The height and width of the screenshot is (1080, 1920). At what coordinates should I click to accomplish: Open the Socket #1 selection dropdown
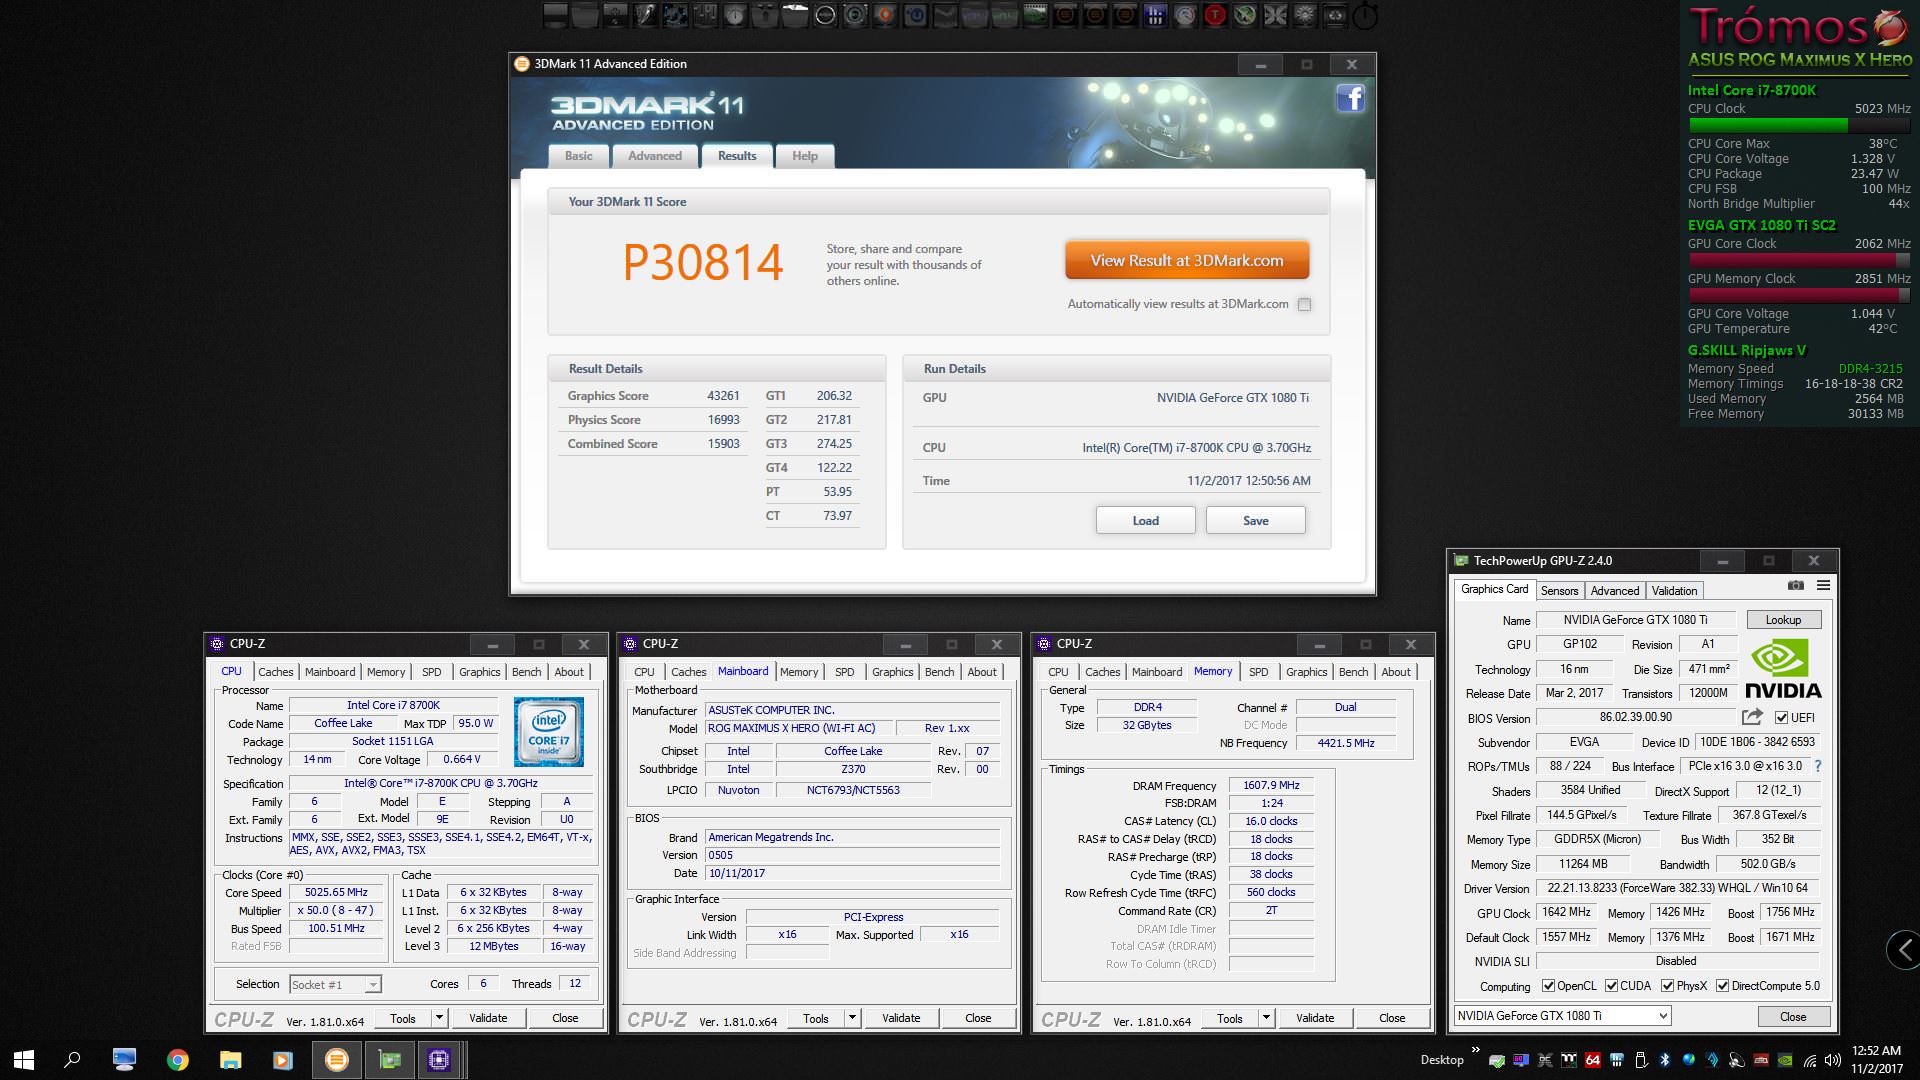coord(335,984)
